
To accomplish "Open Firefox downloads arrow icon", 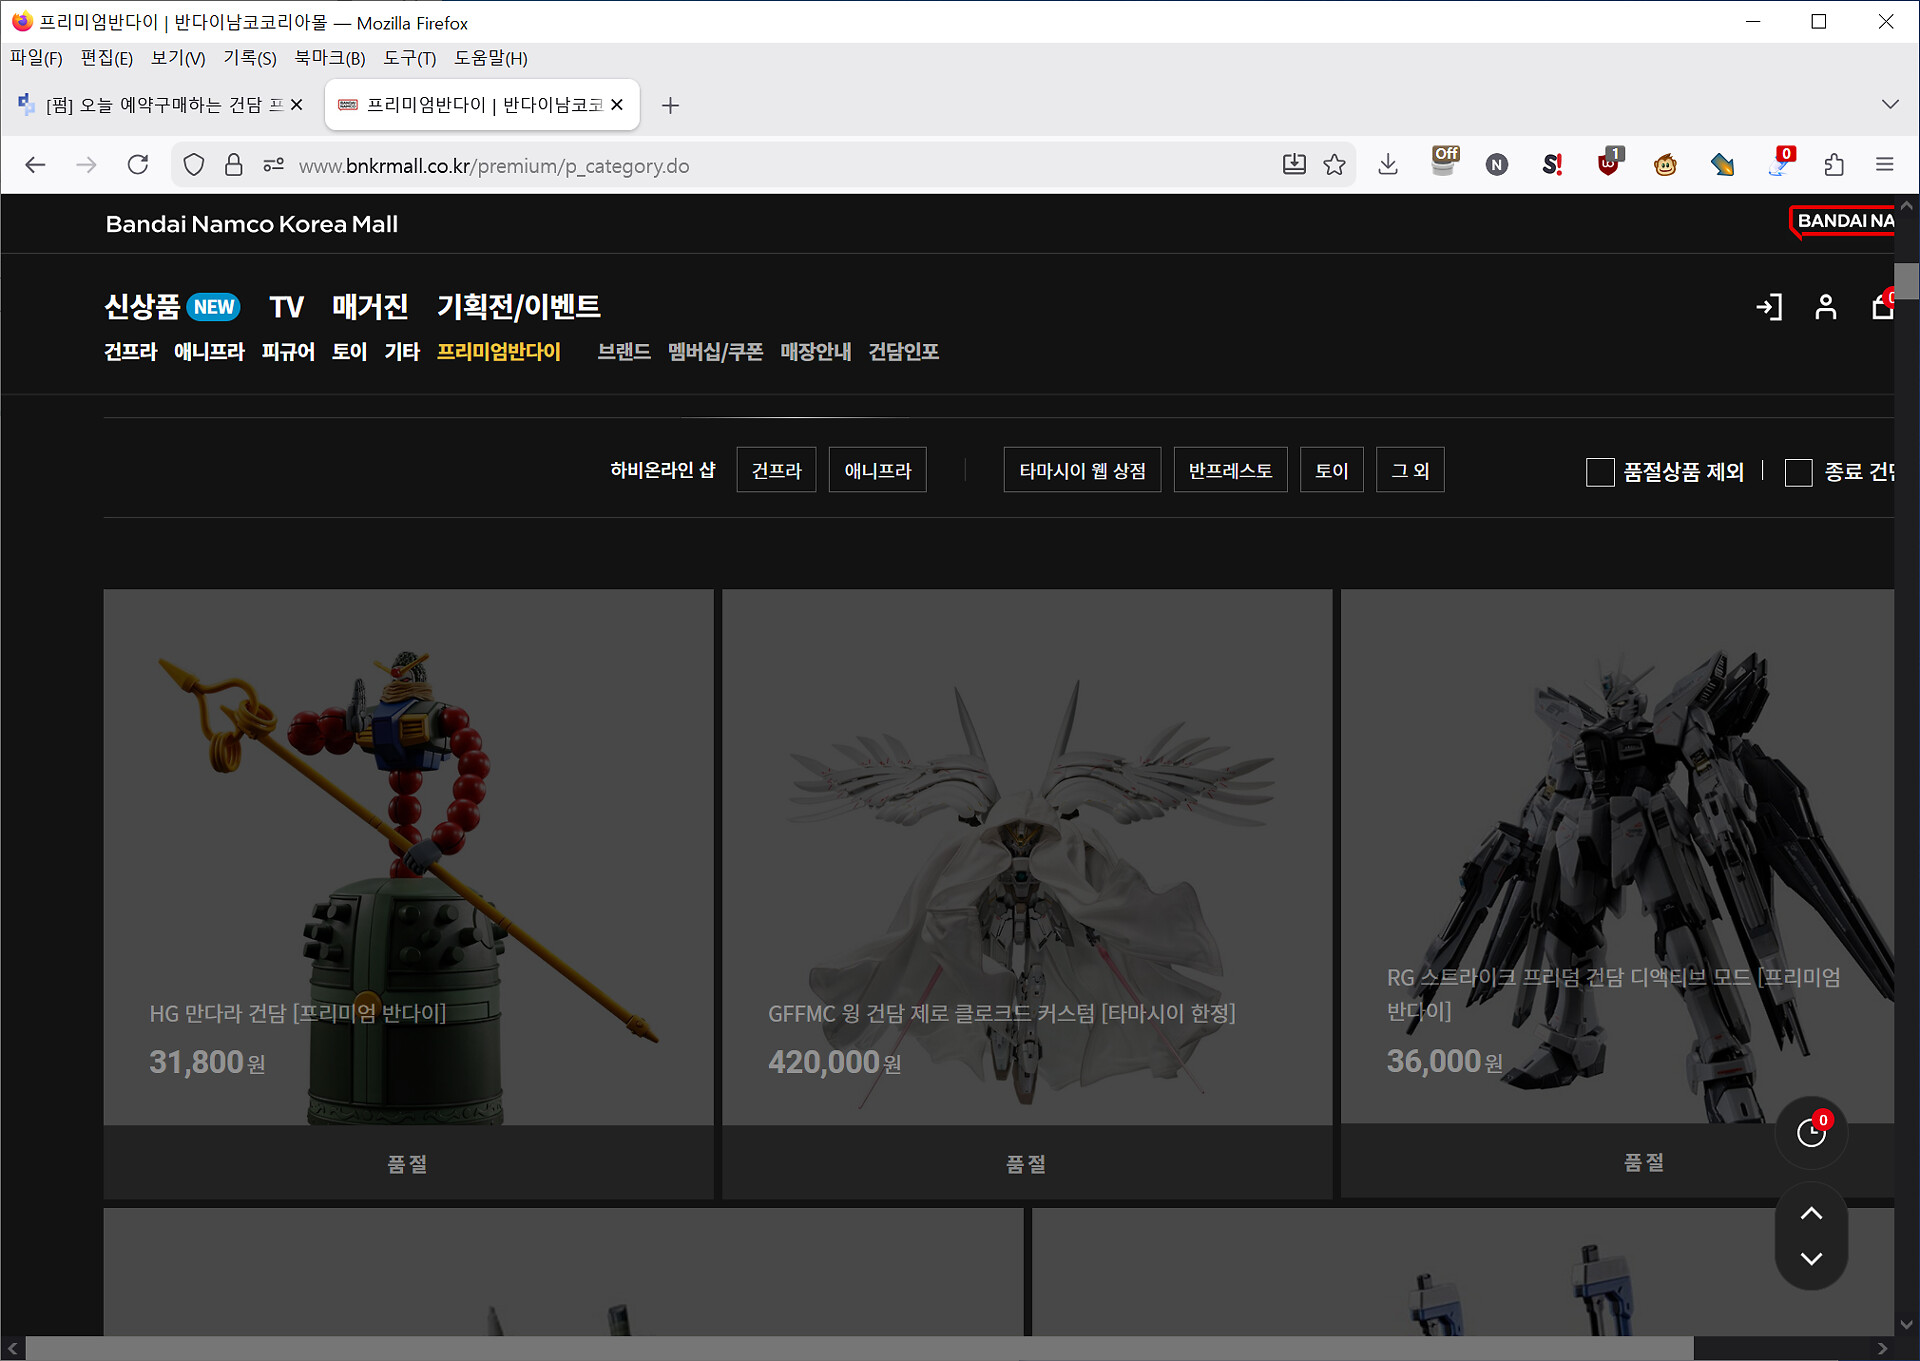I will 1388,165.
